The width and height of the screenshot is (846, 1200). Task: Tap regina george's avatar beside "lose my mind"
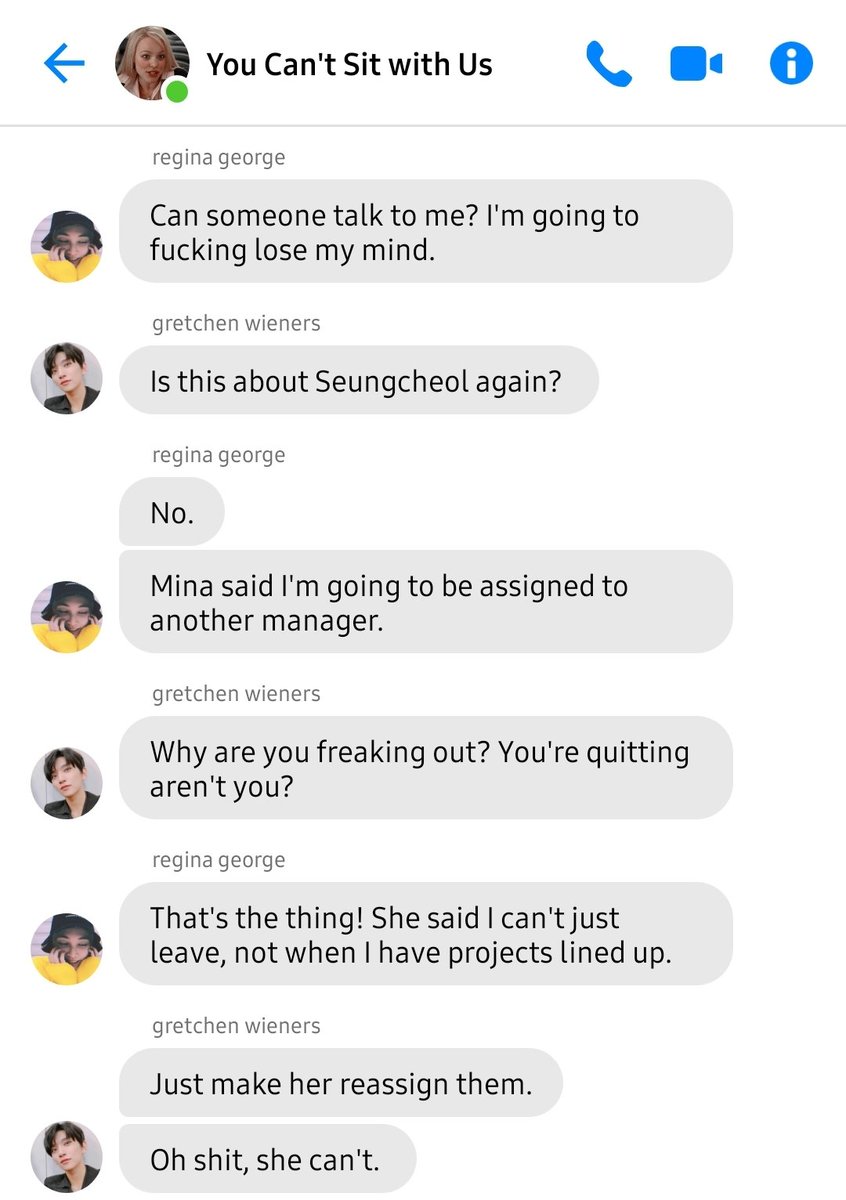pos(67,246)
